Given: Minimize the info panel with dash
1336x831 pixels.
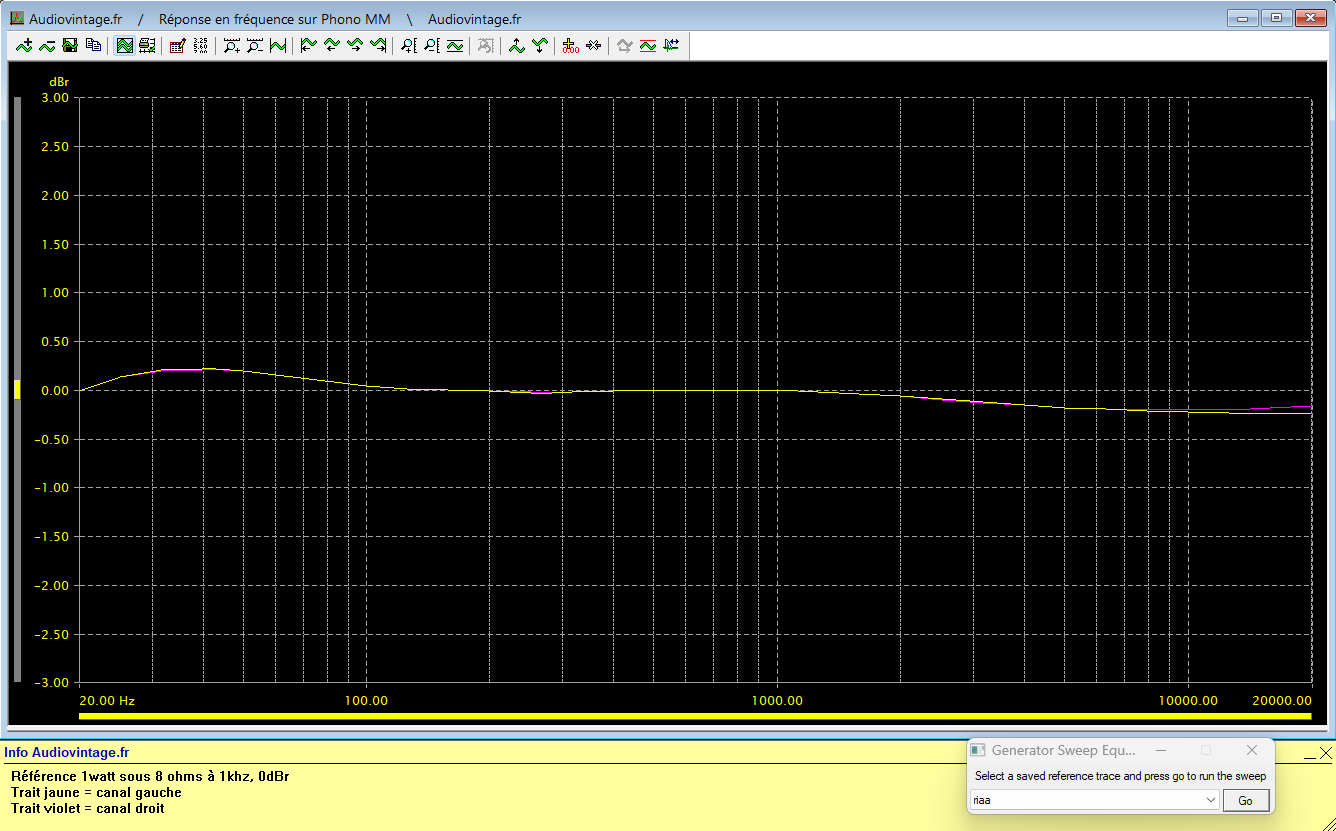Looking at the screenshot, I should (1309, 757).
